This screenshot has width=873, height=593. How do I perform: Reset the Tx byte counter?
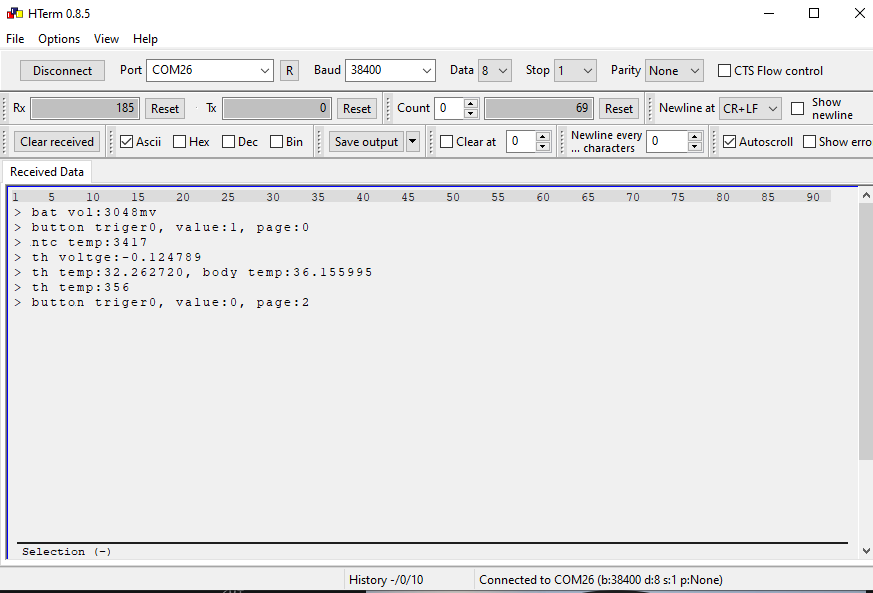point(357,109)
